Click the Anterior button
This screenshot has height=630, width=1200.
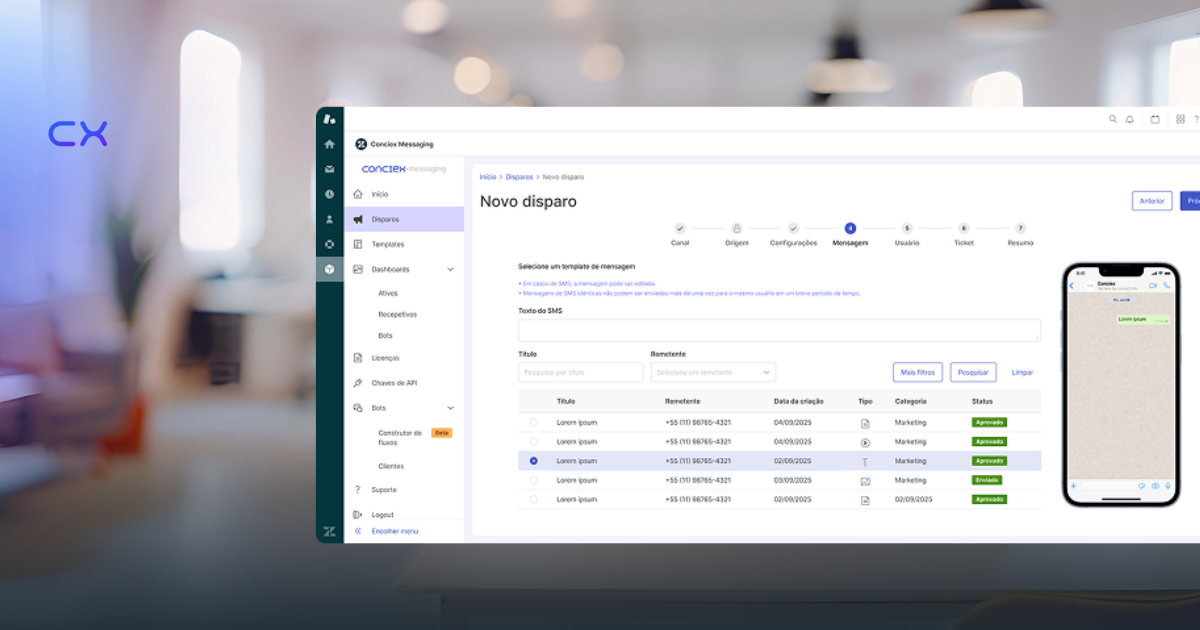(1152, 201)
